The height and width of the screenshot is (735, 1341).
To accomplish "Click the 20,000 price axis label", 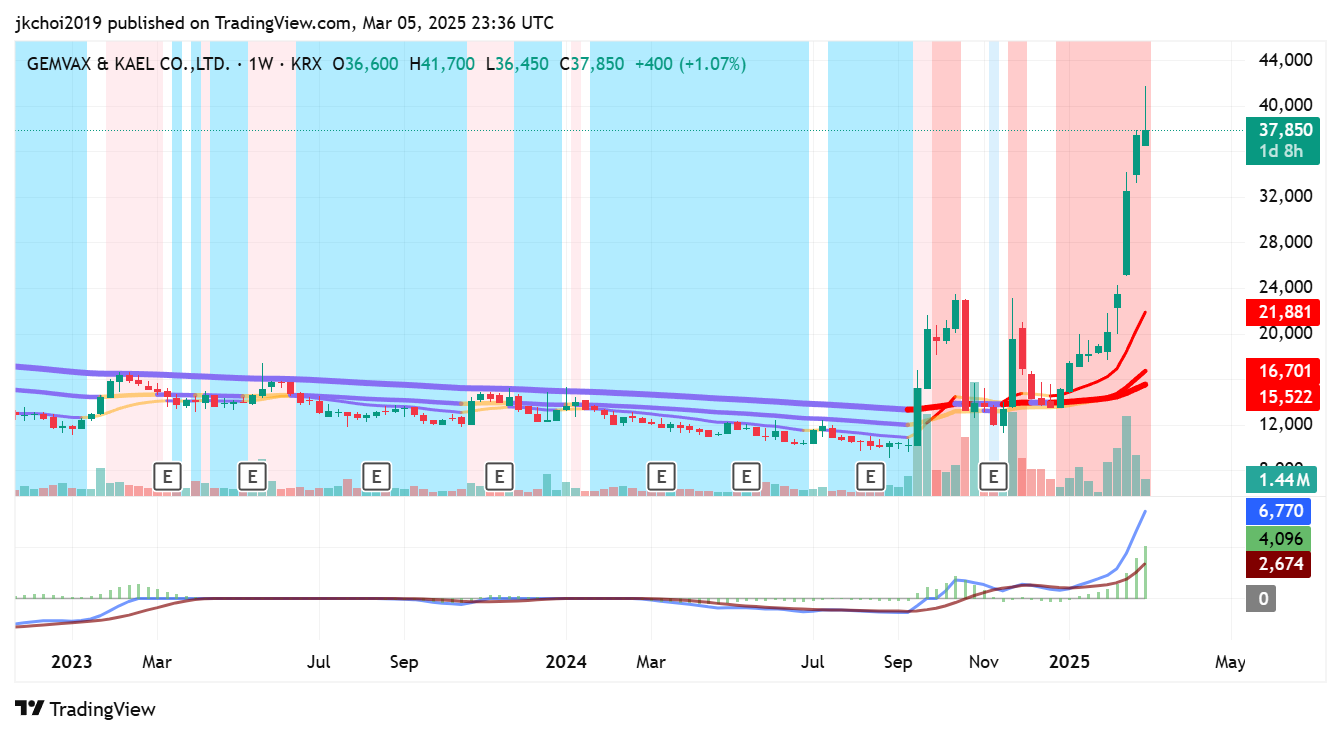I will click(1285, 333).
